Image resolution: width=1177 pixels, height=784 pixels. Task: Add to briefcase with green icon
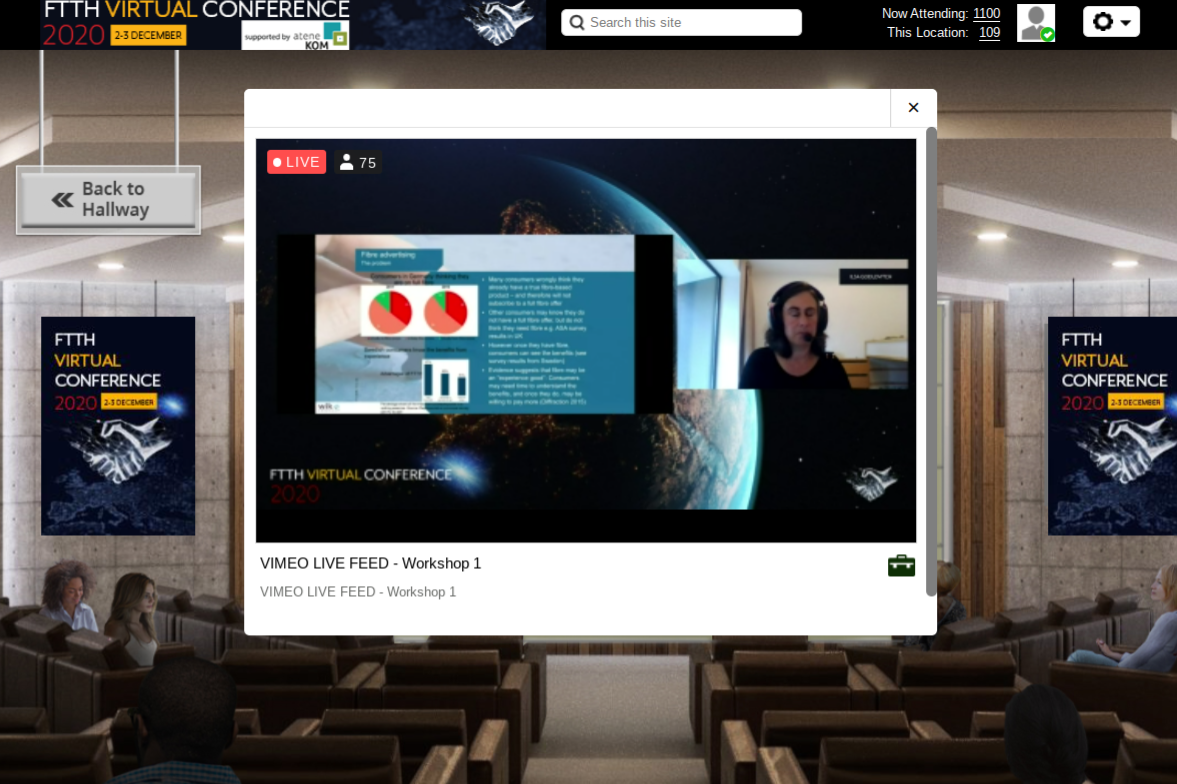(901, 565)
